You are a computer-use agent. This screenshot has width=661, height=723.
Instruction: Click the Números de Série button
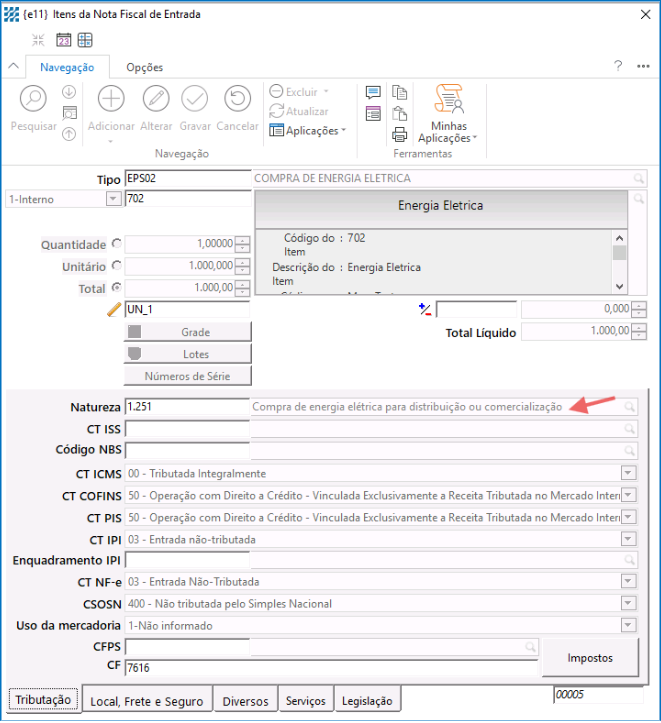click(187, 376)
